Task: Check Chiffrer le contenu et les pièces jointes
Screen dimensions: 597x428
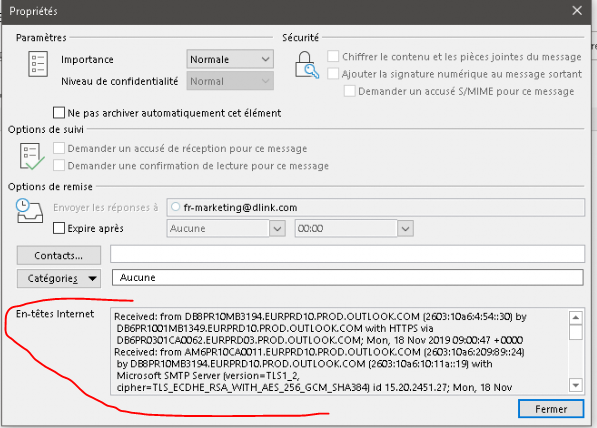Action: click(x=333, y=56)
